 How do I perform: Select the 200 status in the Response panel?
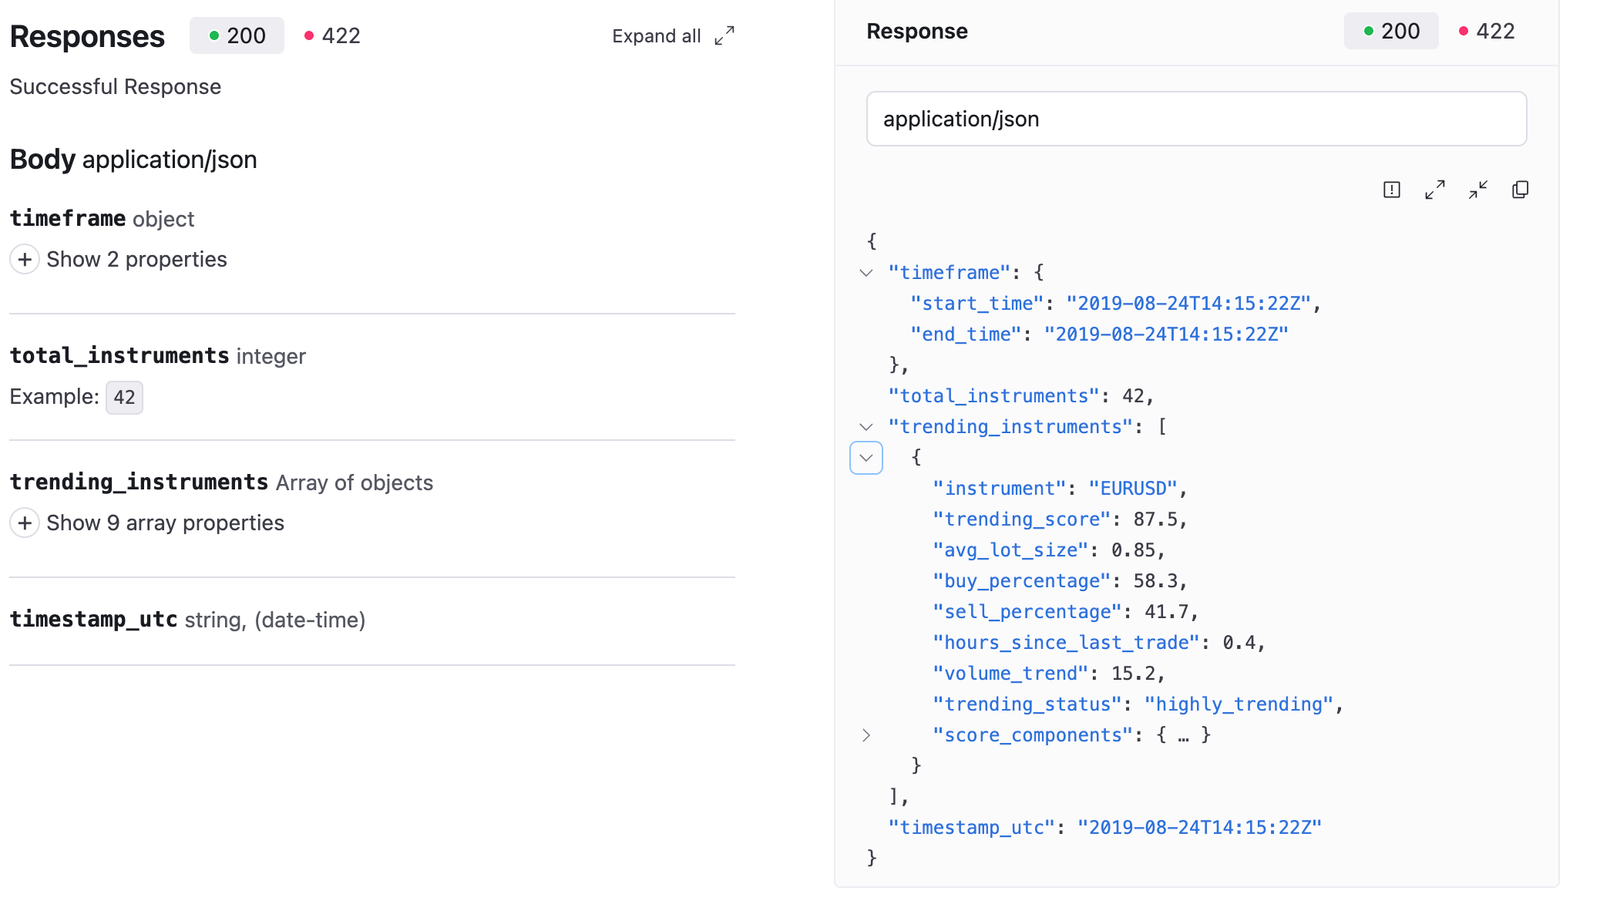[1390, 31]
